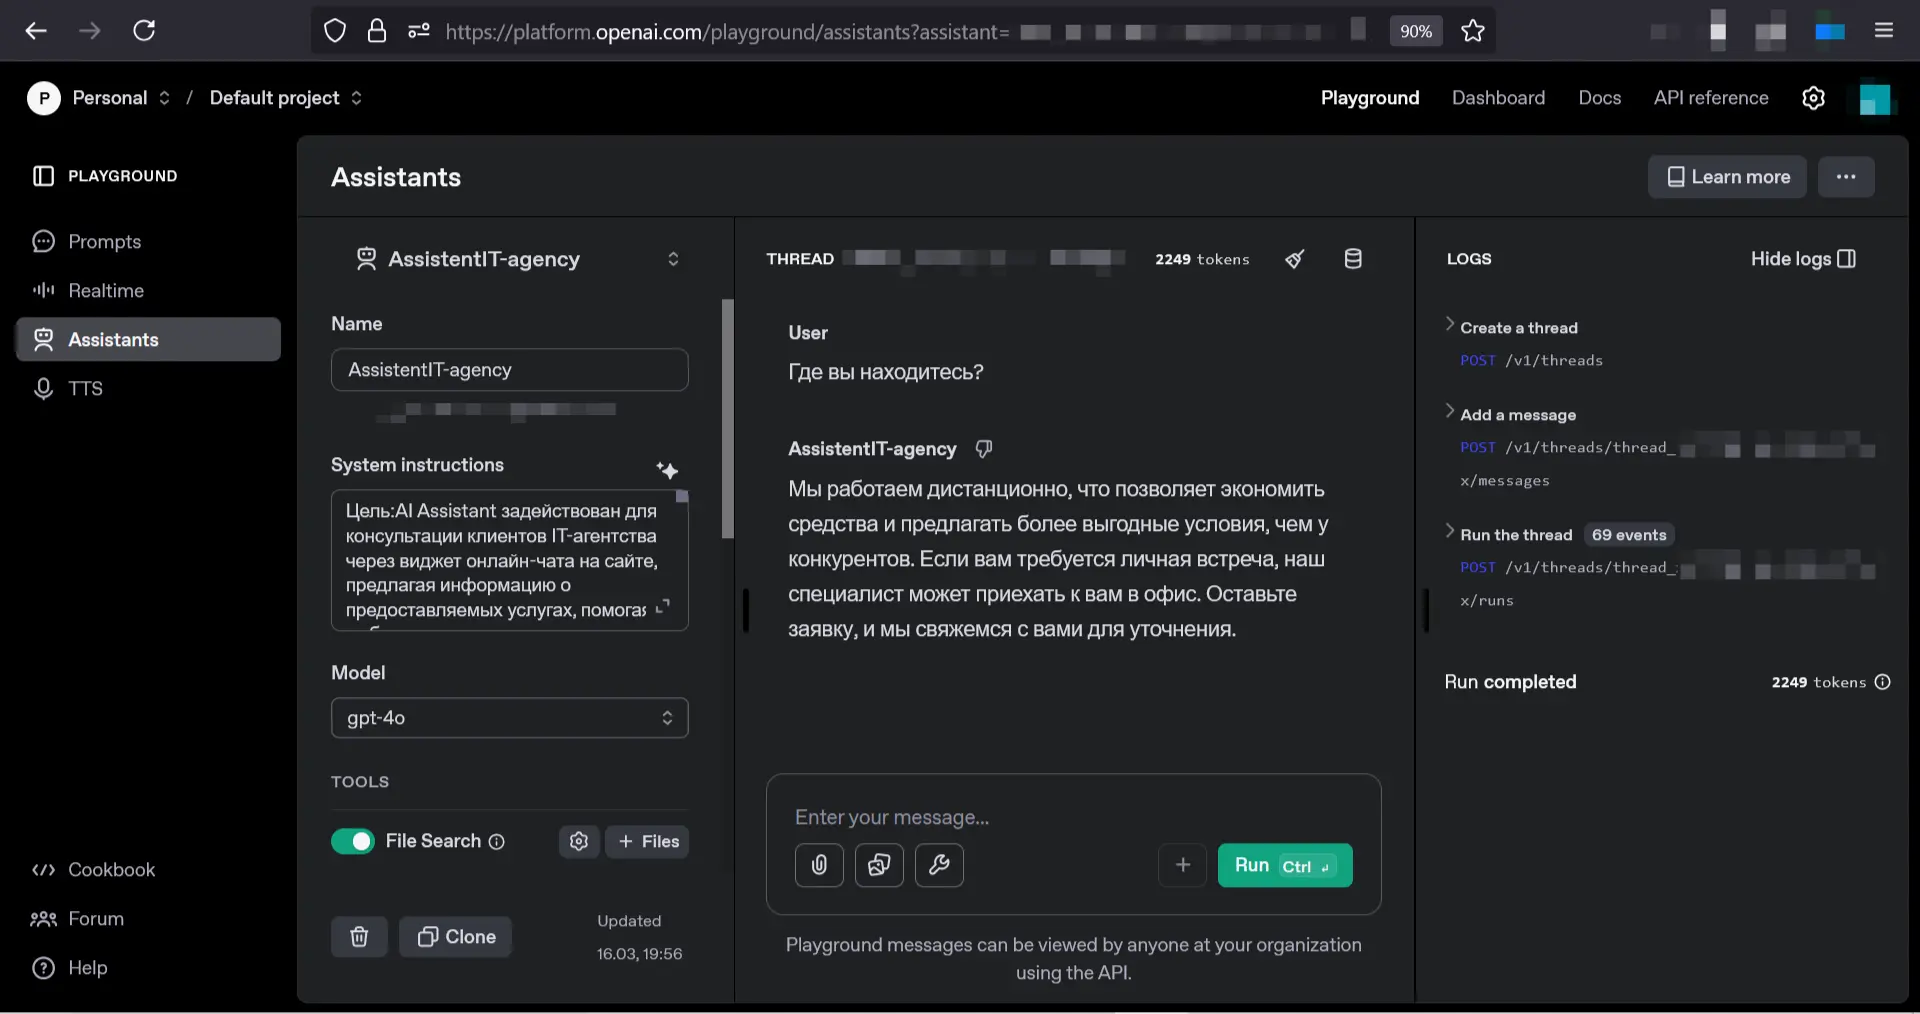
Task: Click the 90% zoom level indicator
Action: pyautogui.click(x=1416, y=31)
